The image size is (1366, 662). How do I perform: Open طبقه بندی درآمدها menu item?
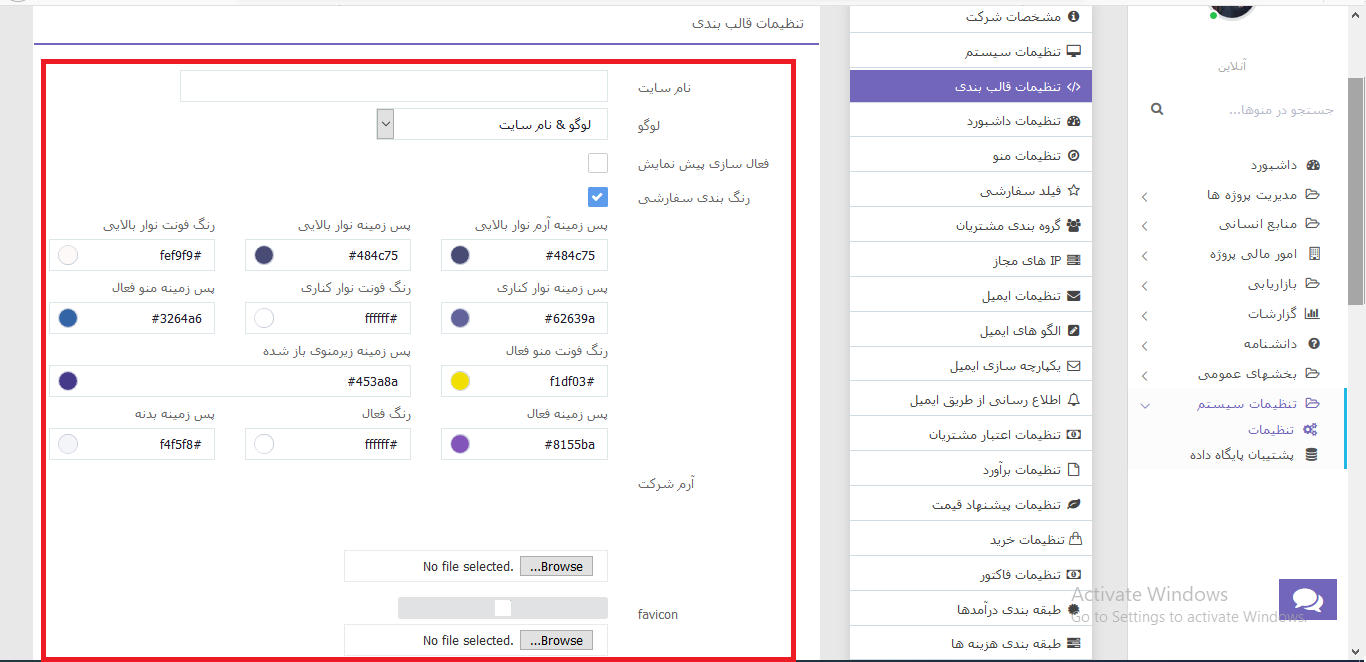point(971,609)
